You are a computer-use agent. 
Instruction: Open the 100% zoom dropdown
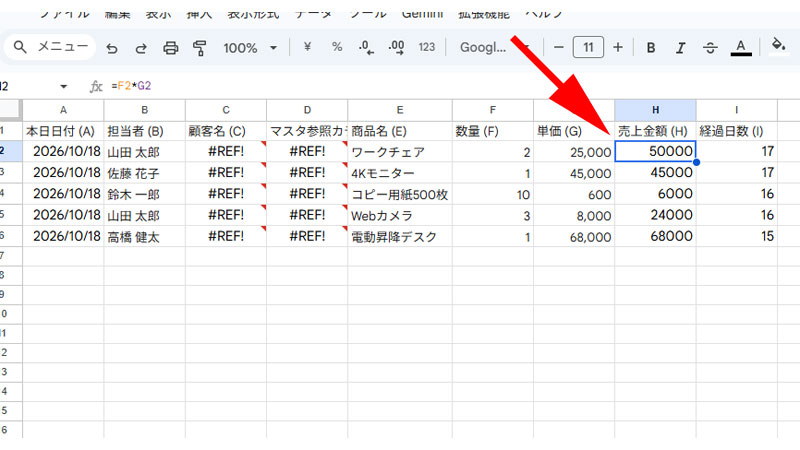coord(250,48)
